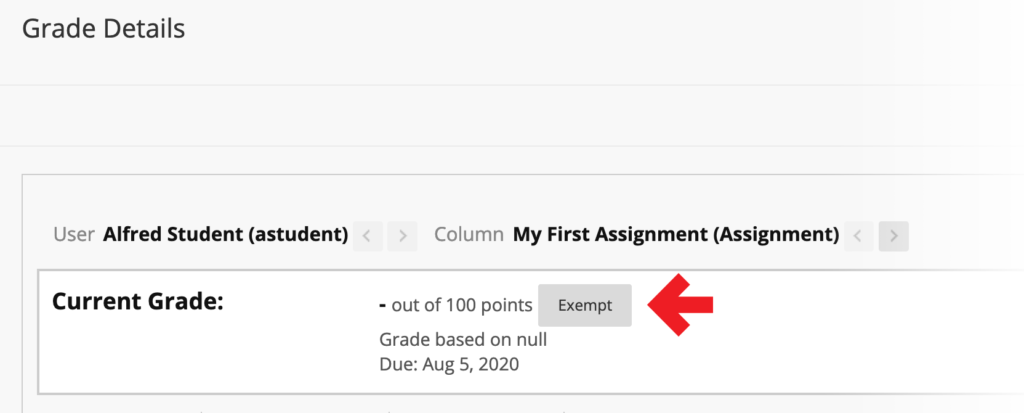Click the dash grade value

point(383,305)
